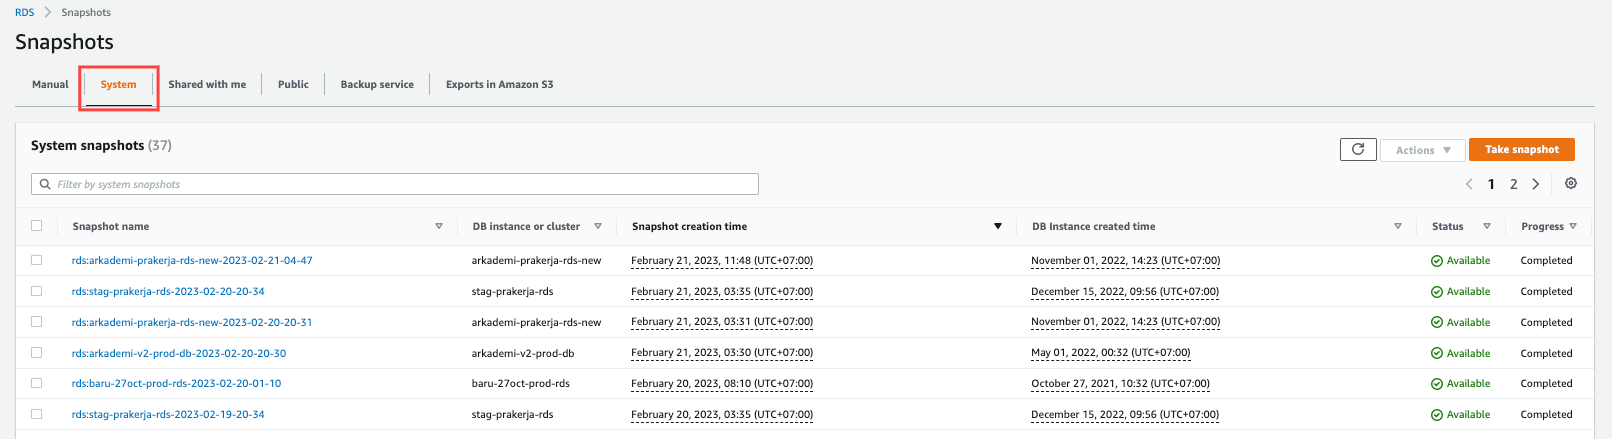Focus the Filter by system snapshots field
The image size is (1612, 439).
pyautogui.click(x=400, y=184)
